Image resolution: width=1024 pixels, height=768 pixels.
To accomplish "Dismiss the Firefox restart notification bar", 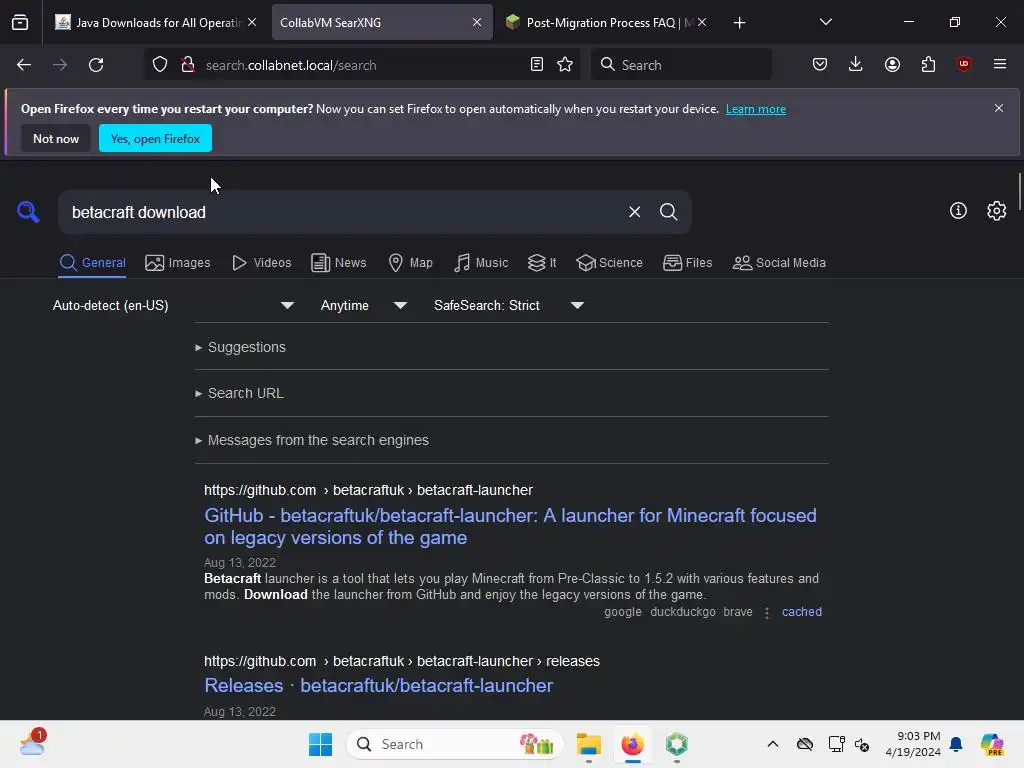I will (x=999, y=108).
